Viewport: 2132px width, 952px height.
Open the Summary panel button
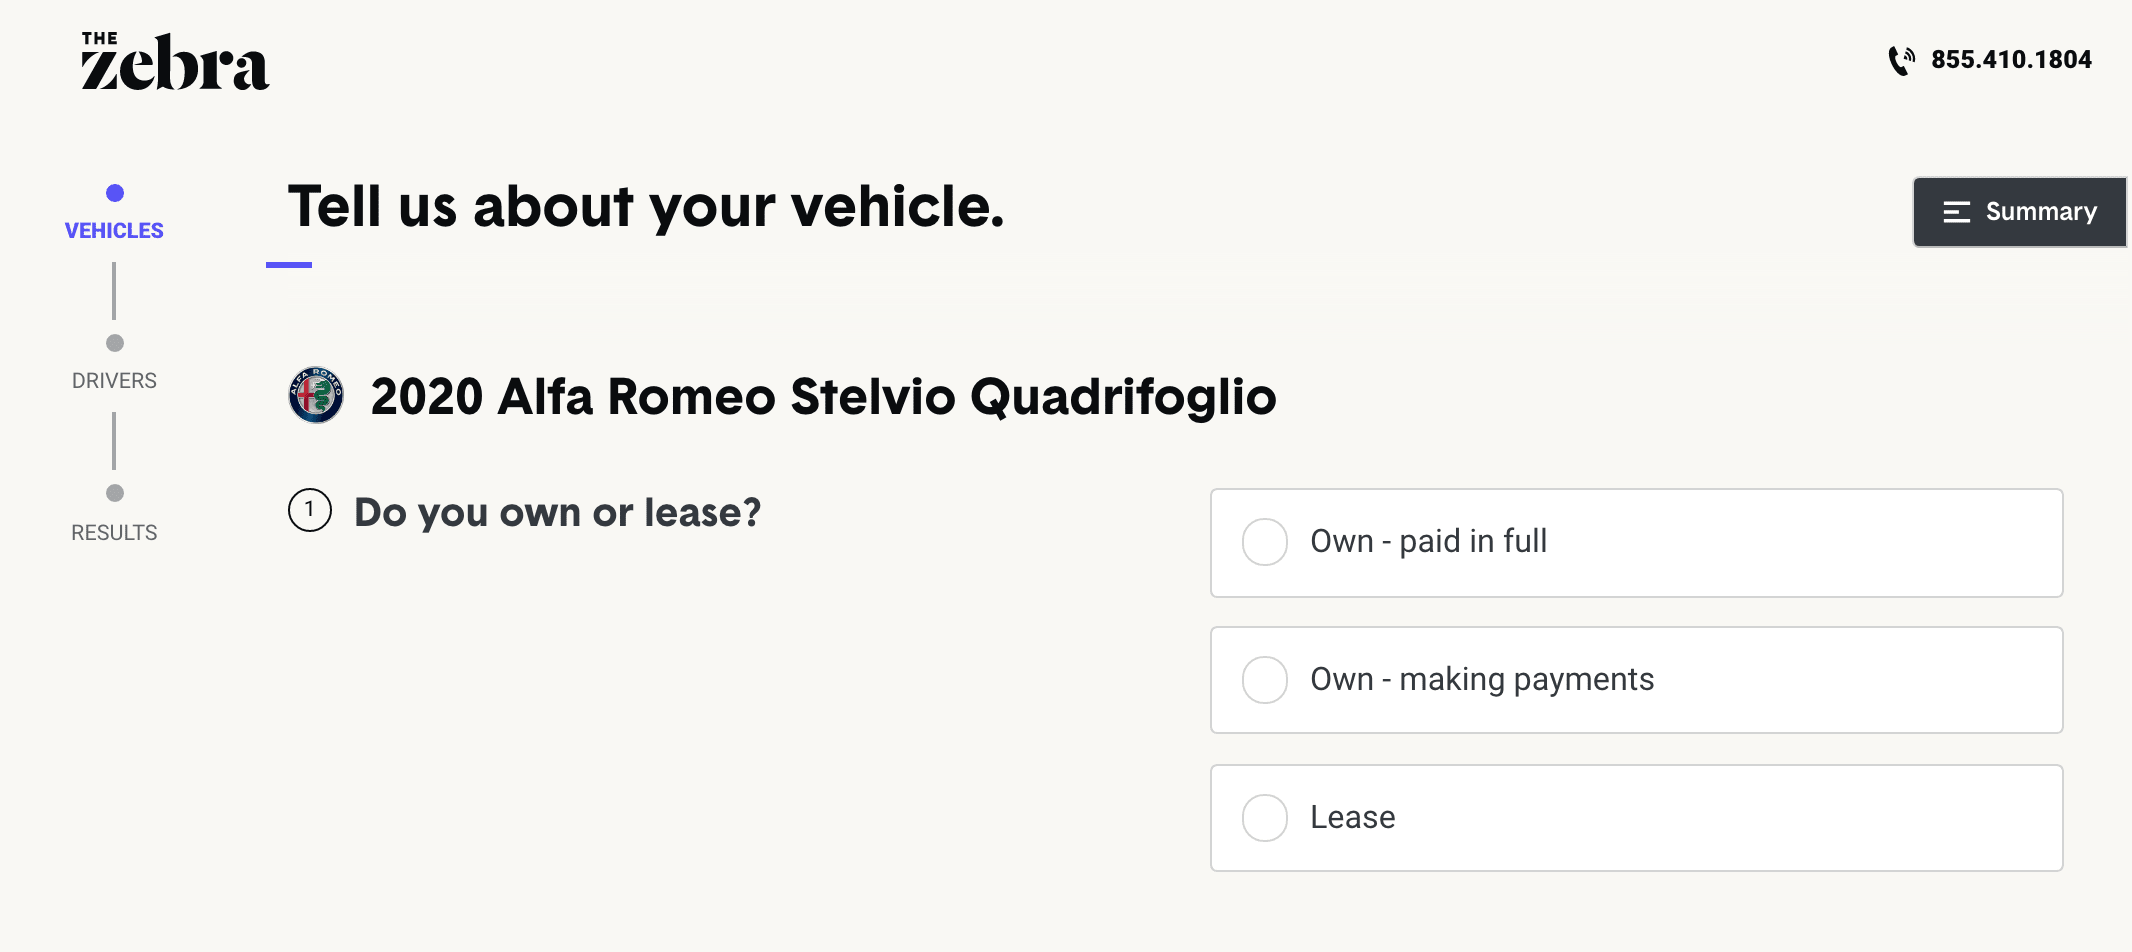[x=2020, y=212]
